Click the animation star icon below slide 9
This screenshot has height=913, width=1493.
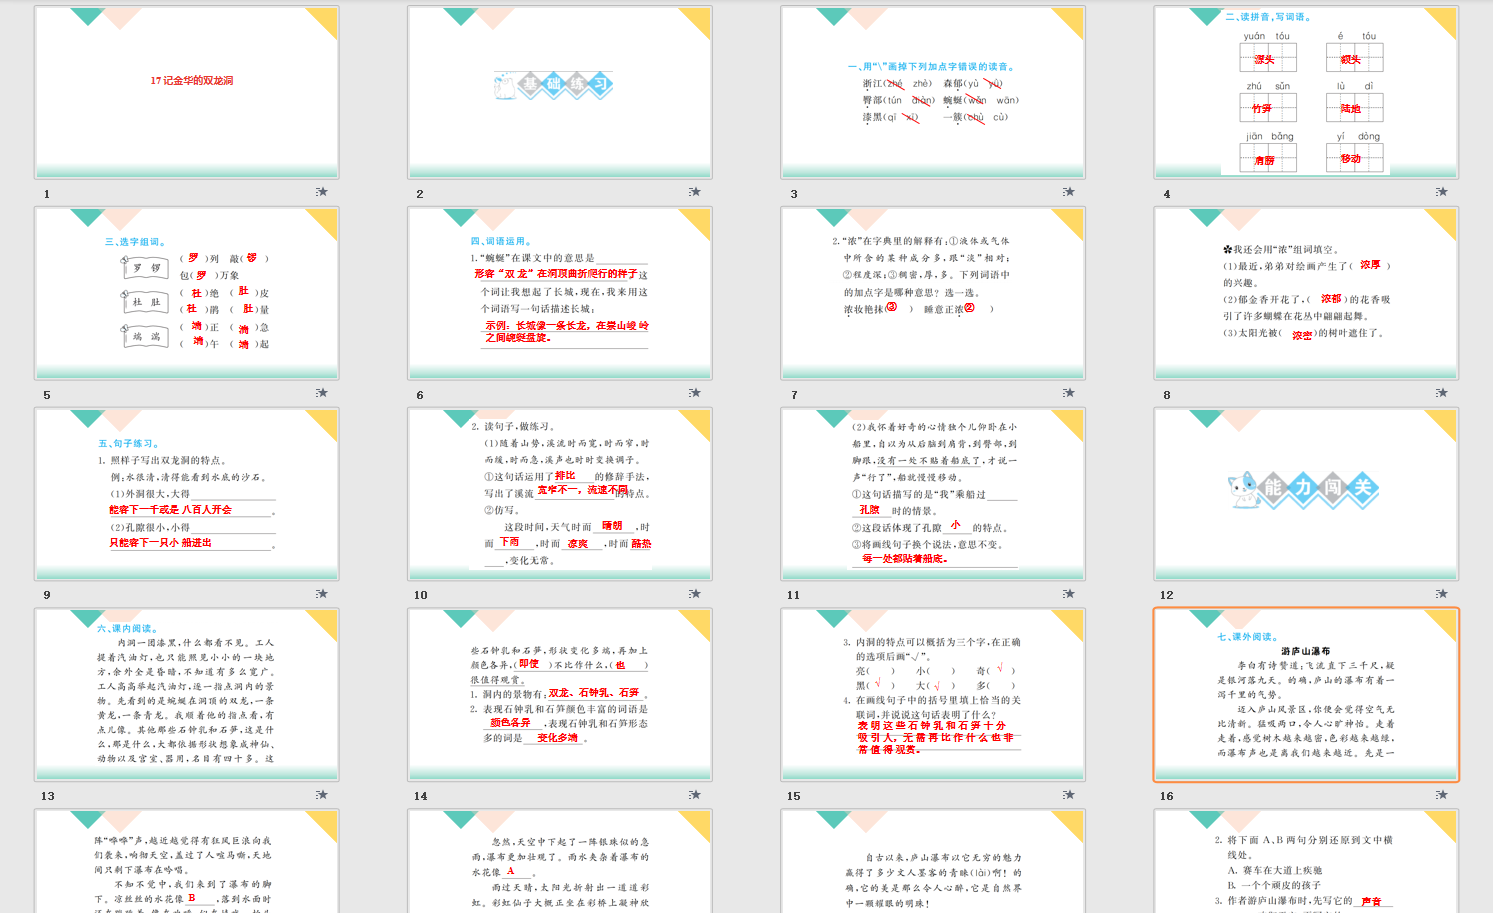click(322, 593)
